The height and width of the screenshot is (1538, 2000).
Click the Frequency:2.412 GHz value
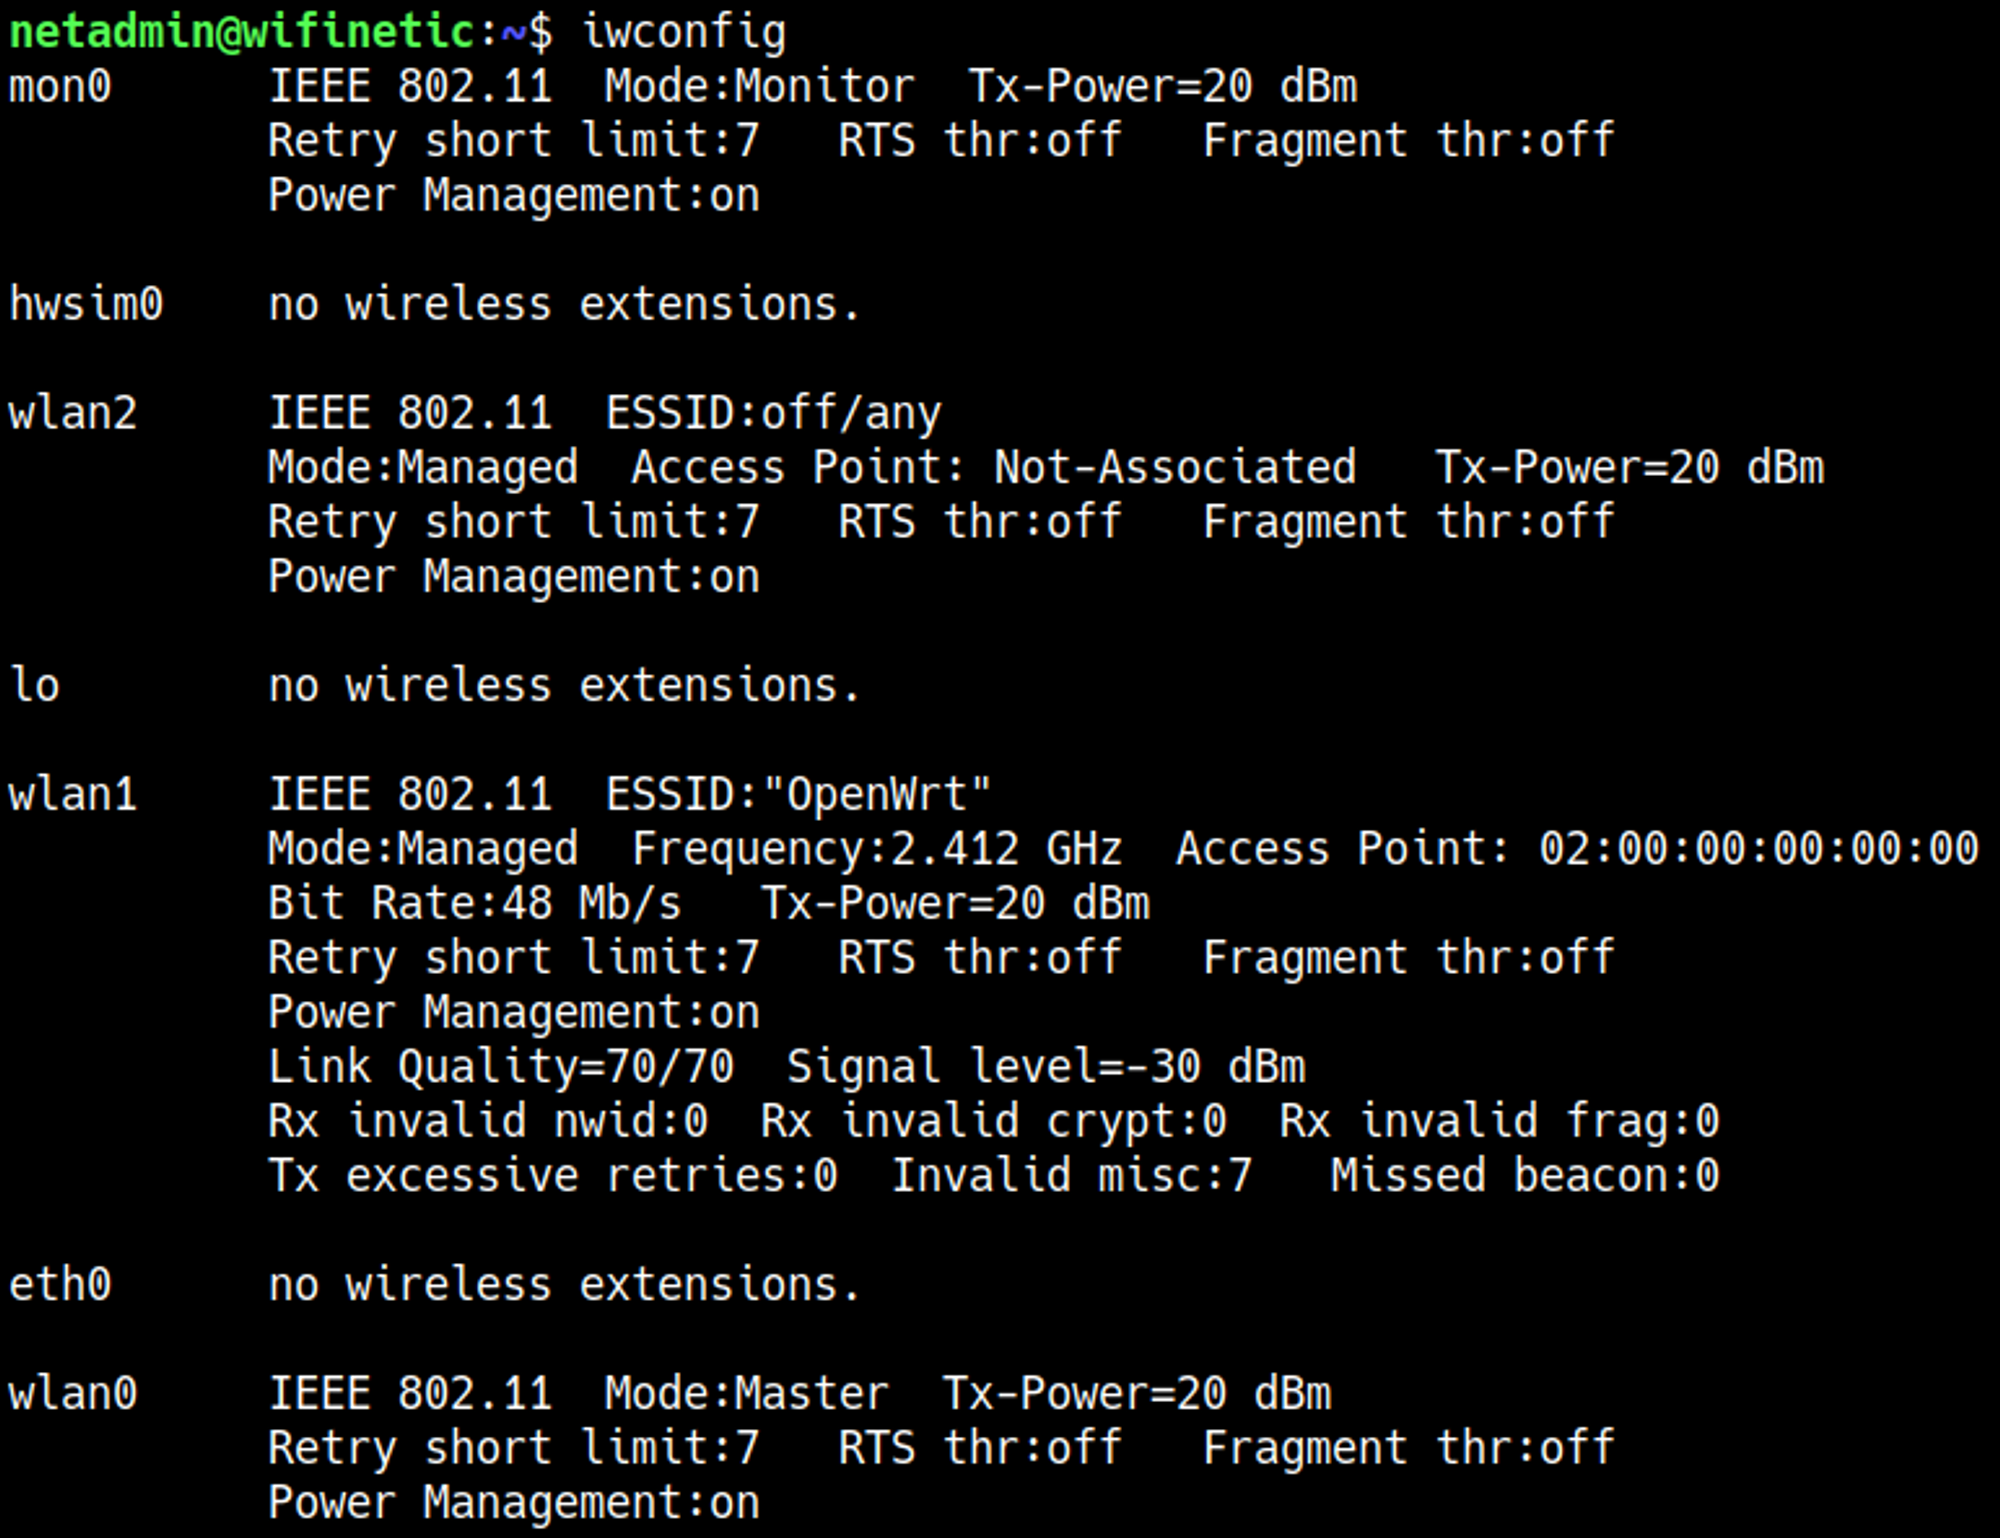[x=876, y=849]
